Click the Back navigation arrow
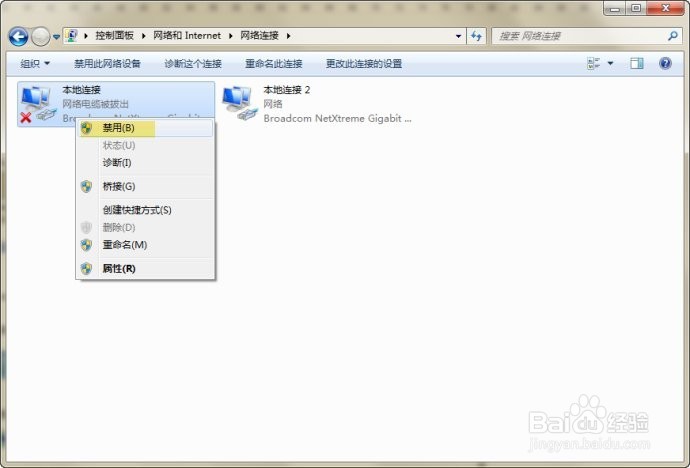The height and width of the screenshot is (468, 690). coord(18,37)
